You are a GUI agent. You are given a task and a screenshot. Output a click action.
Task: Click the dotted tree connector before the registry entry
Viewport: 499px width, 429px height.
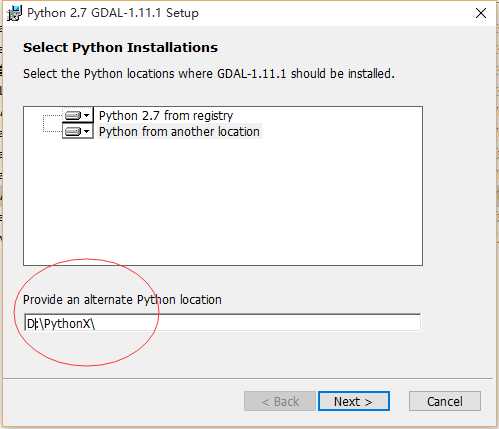tap(53, 116)
